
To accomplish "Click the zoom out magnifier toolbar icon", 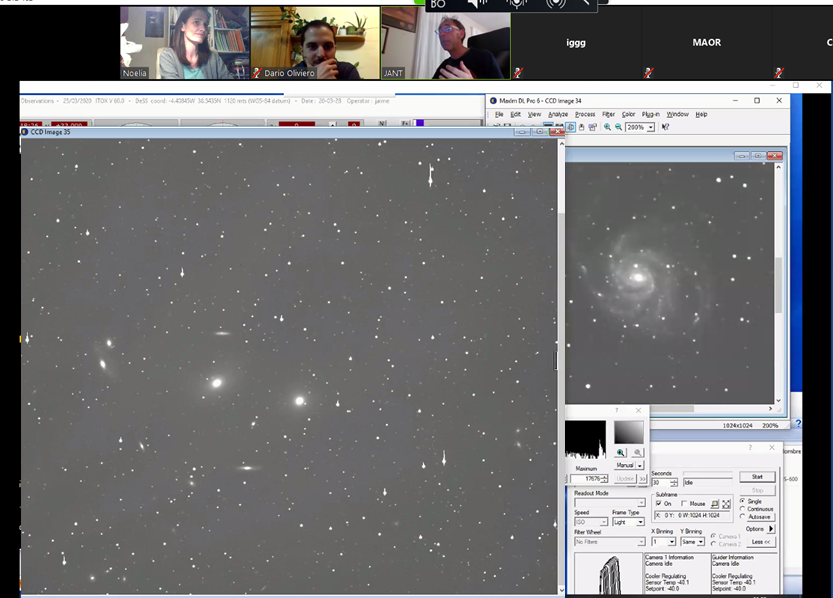I will pos(618,127).
